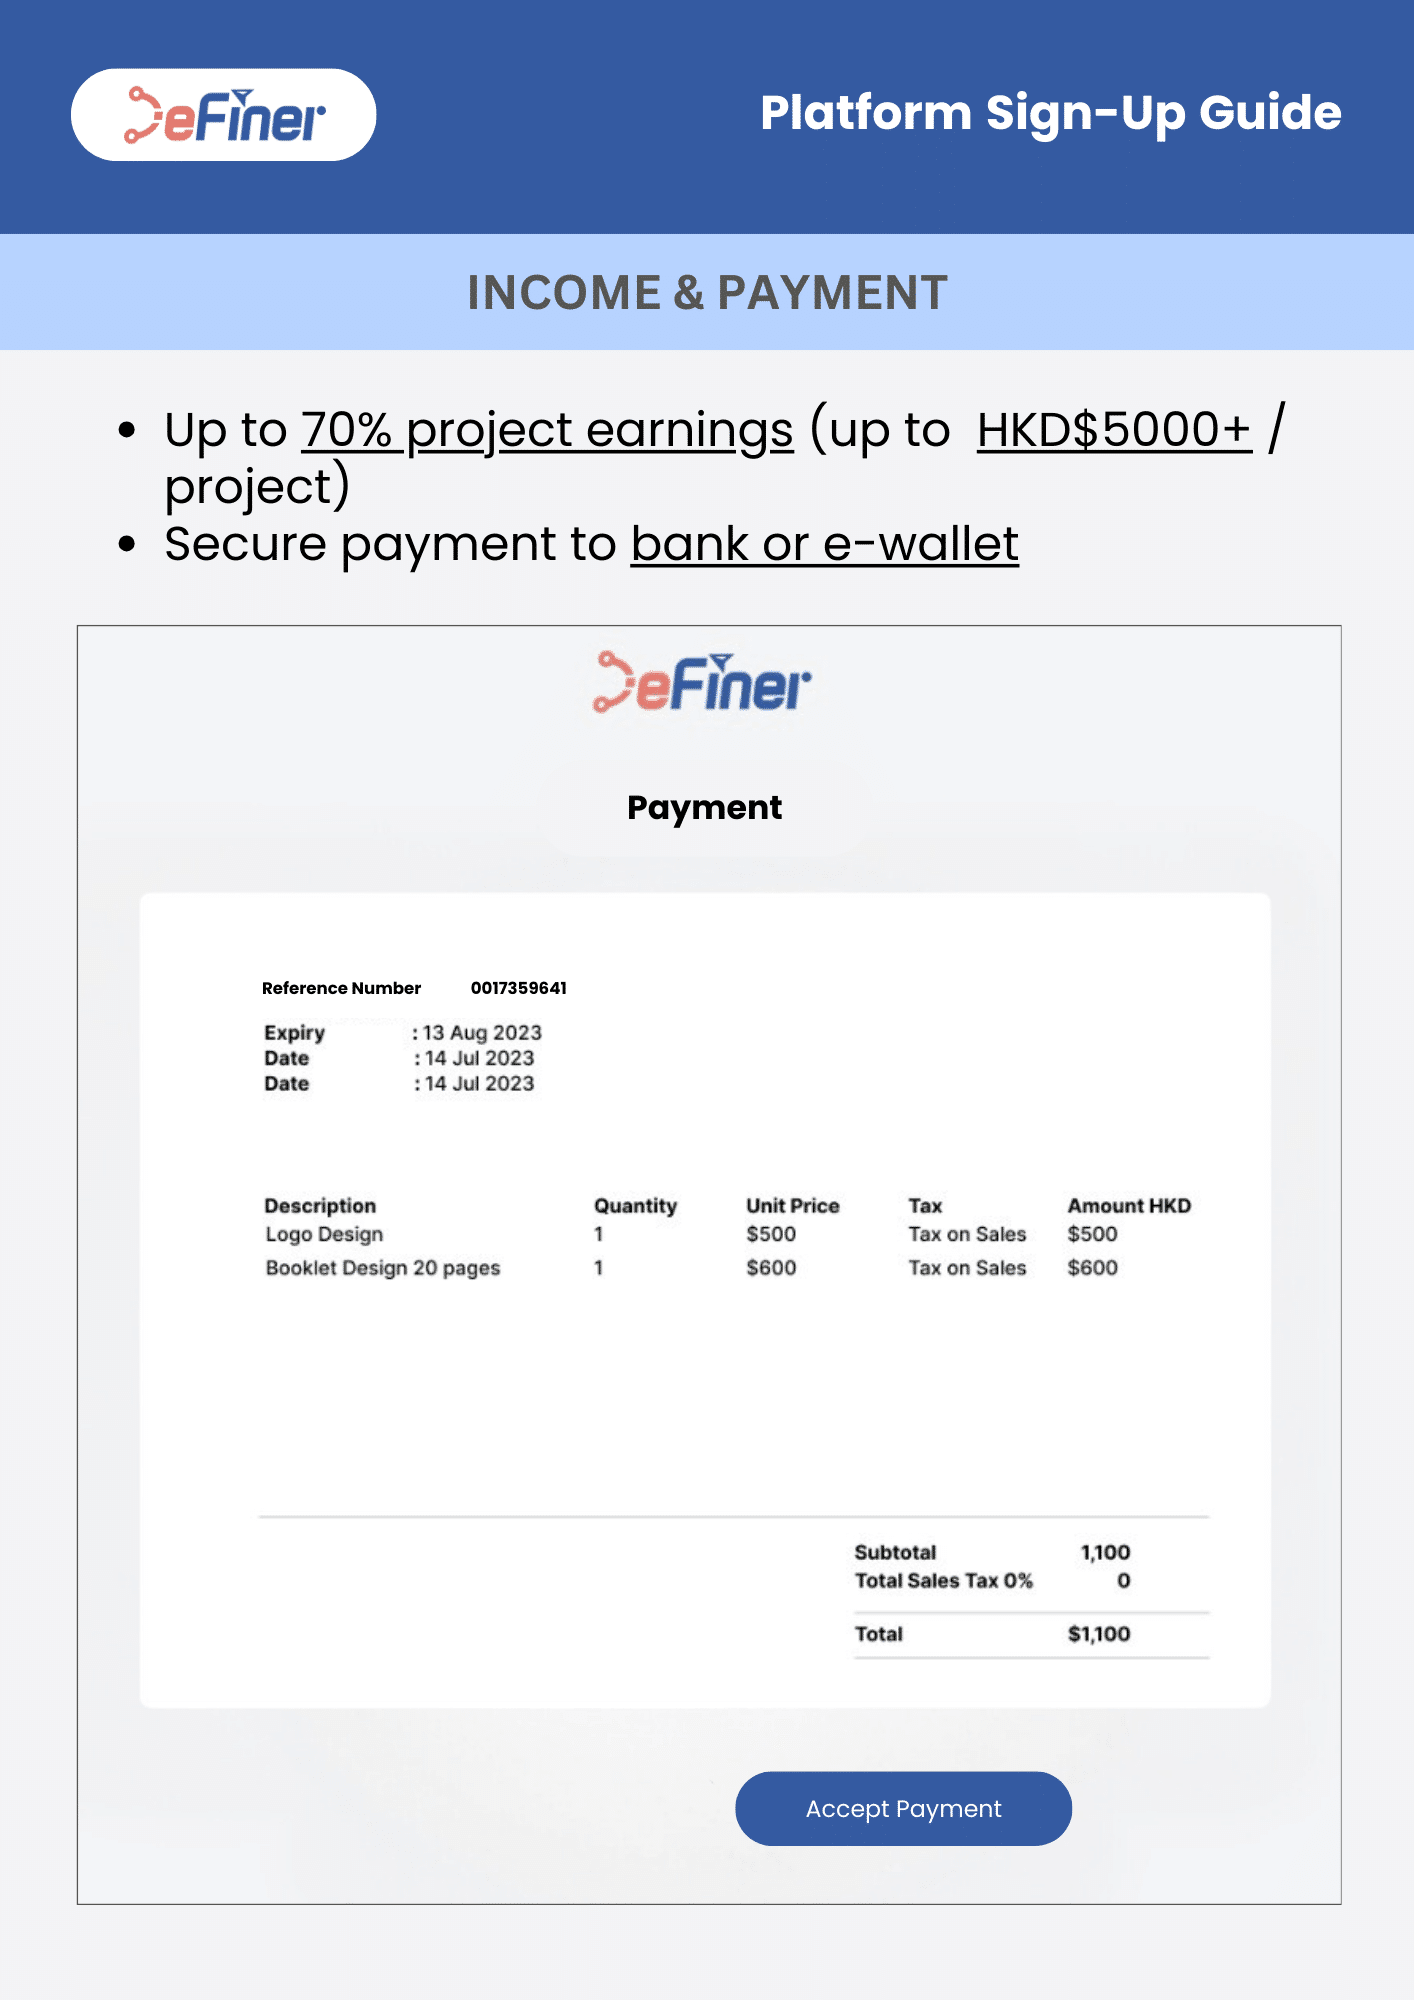
Task: Open the 70% project earnings link
Action: 547,430
